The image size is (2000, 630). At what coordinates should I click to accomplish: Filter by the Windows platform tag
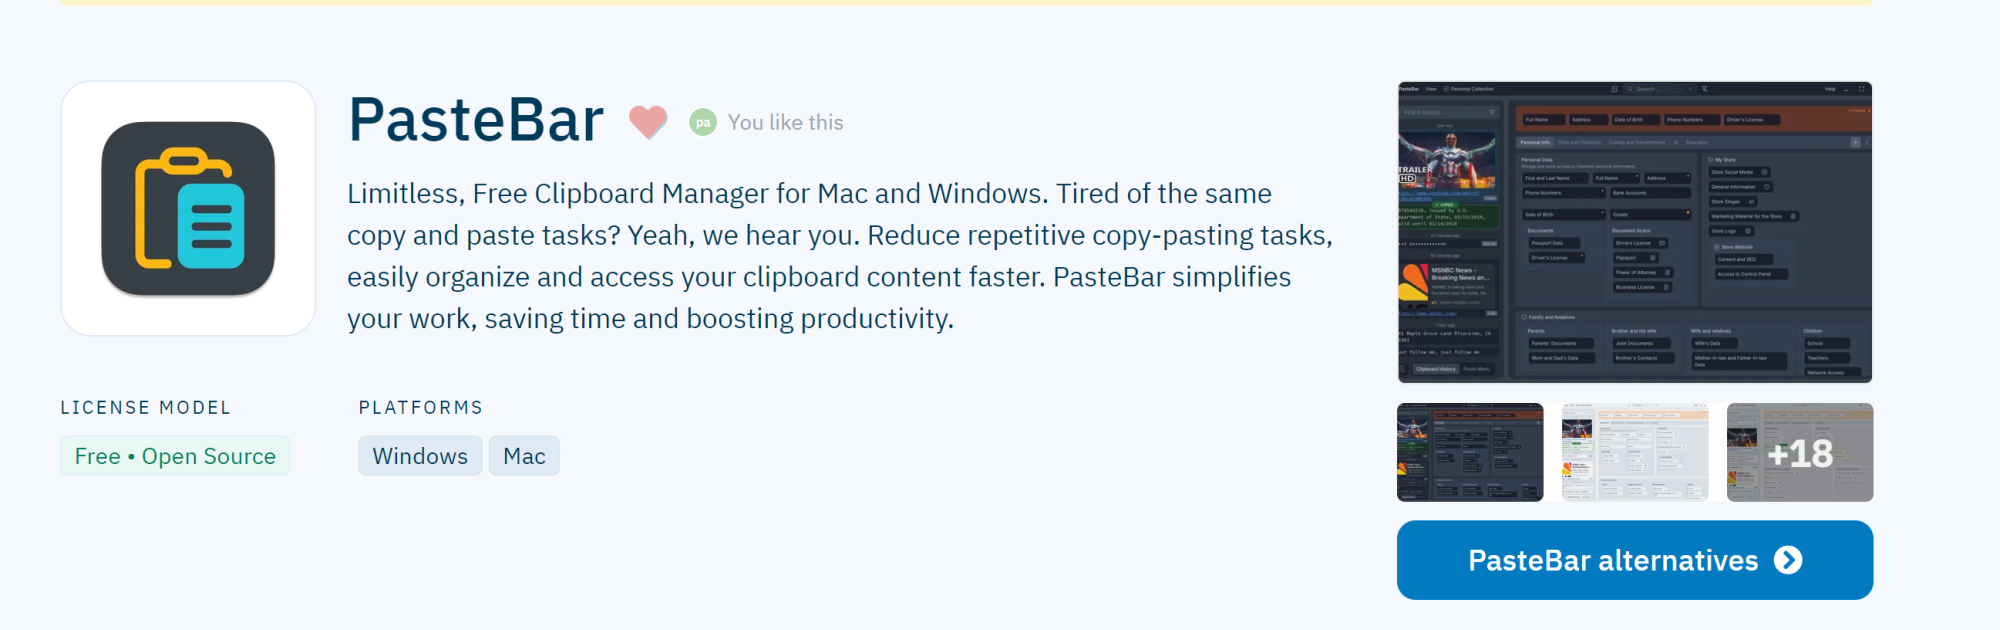pos(420,456)
